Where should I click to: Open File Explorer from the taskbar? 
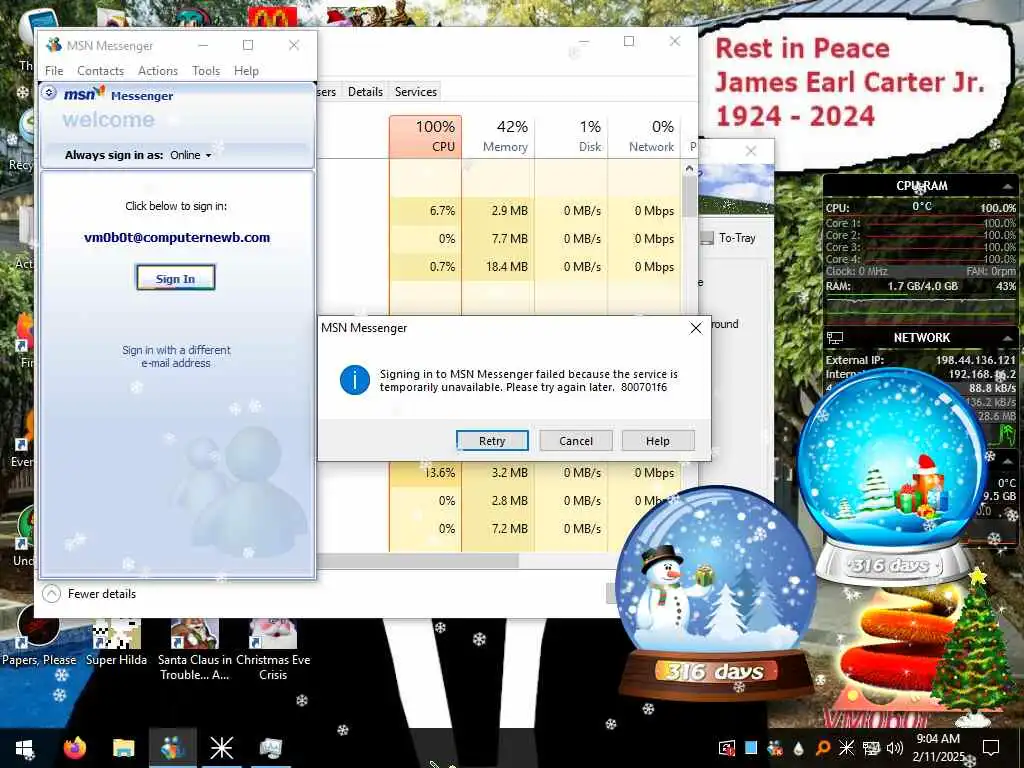tap(123, 748)
